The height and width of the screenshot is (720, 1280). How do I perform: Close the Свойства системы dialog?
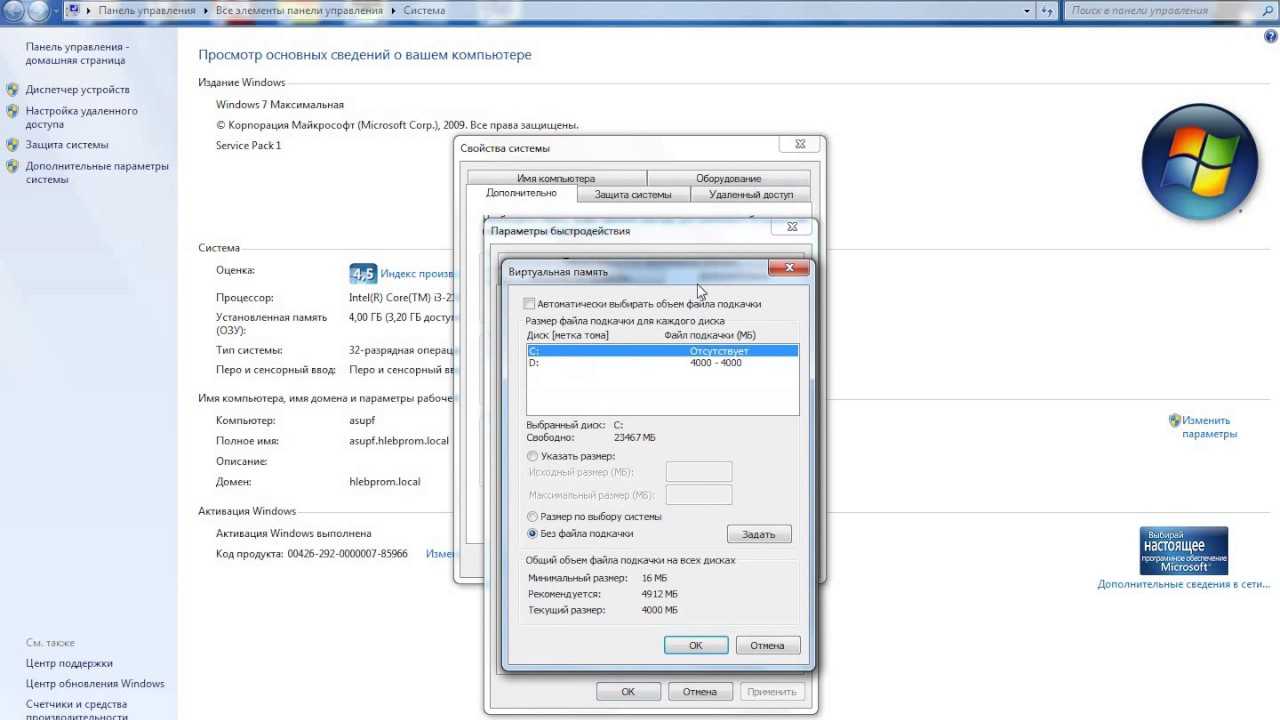pyautogui.click(x=800, y=144)
